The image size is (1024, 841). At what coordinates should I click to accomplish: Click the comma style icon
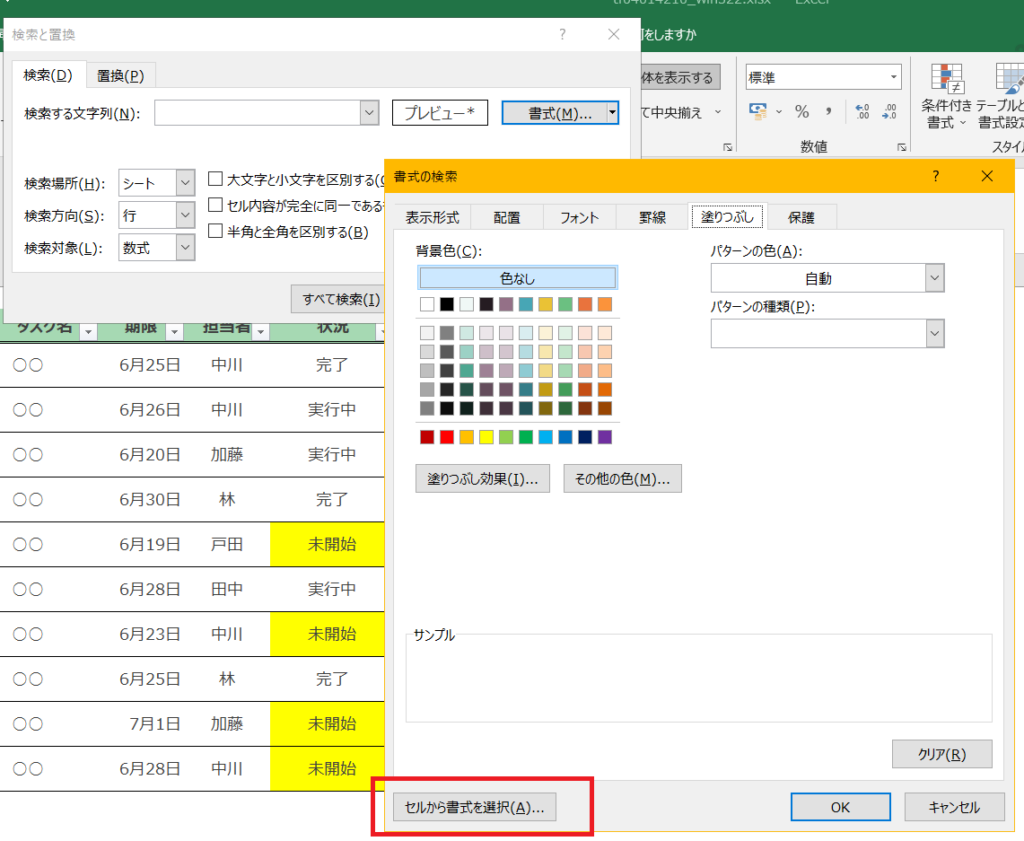(x=828, y=112)
